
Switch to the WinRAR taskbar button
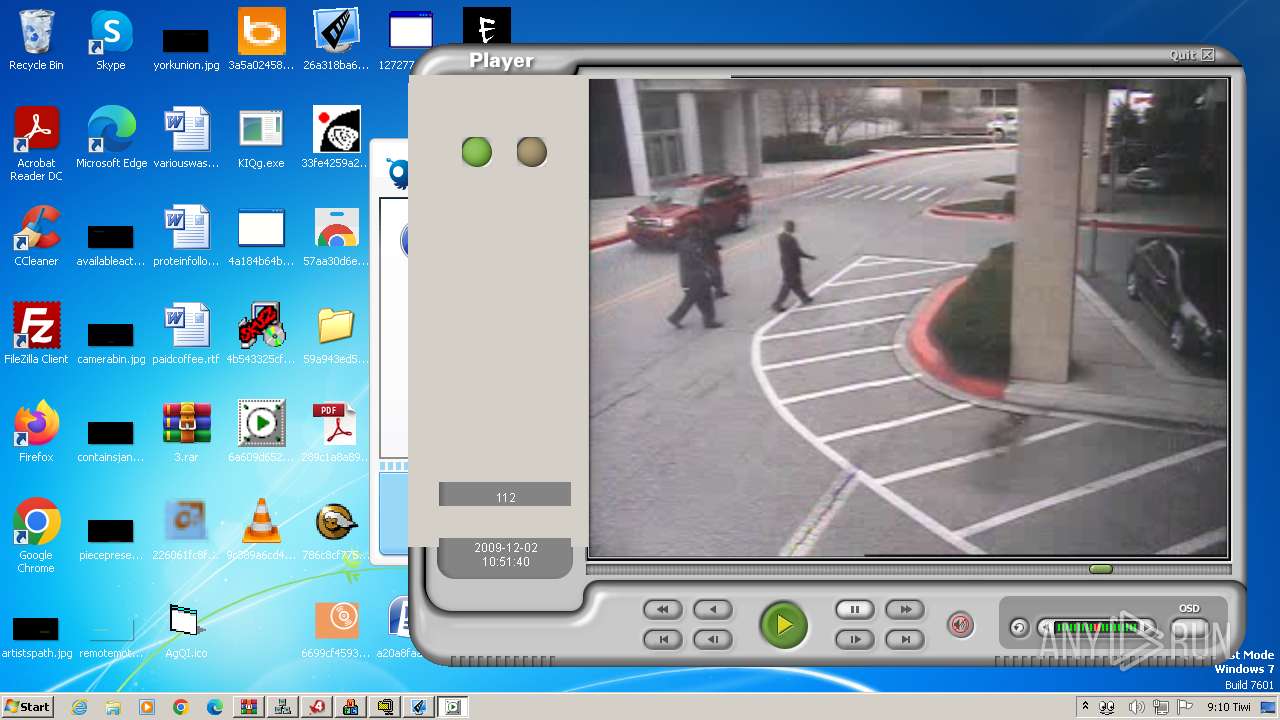point(249,707)
